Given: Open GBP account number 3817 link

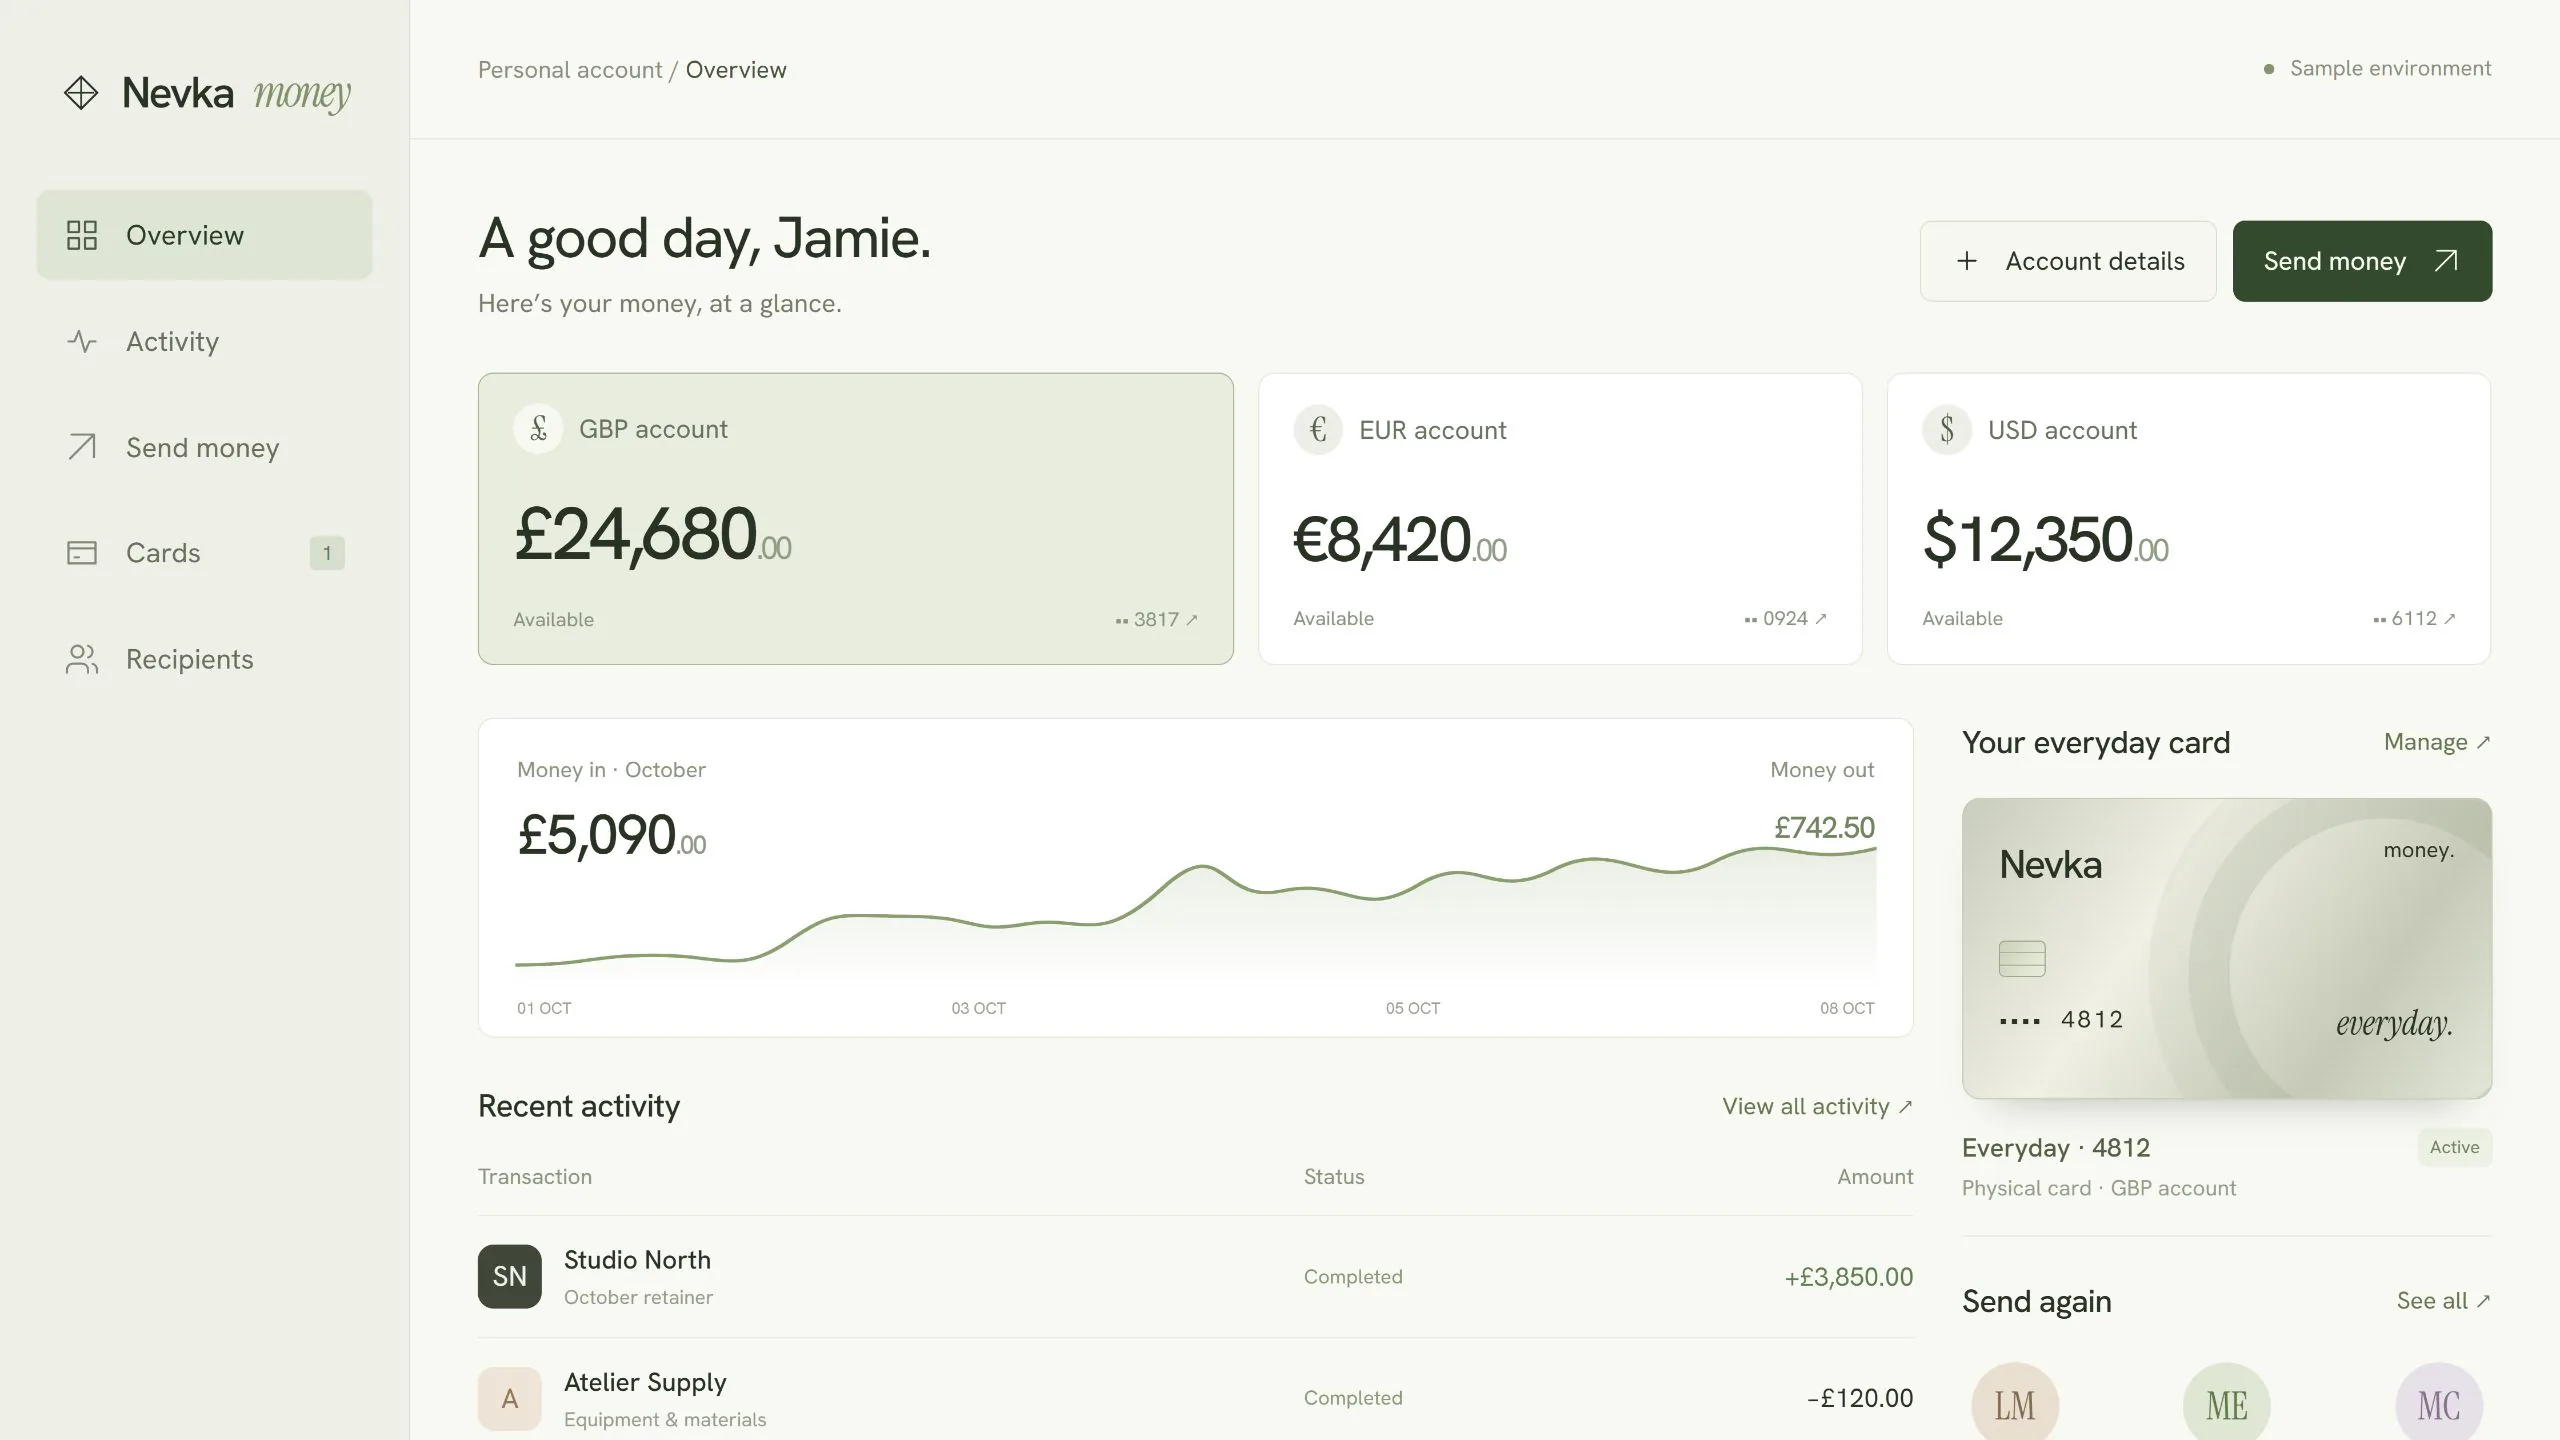Looking at the screenshot, I should tap(1157, 619).
